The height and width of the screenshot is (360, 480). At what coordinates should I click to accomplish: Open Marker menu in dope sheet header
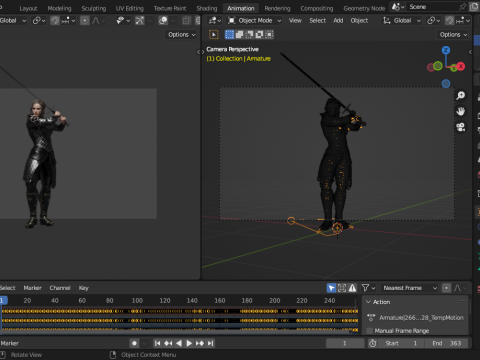point(32,288)
